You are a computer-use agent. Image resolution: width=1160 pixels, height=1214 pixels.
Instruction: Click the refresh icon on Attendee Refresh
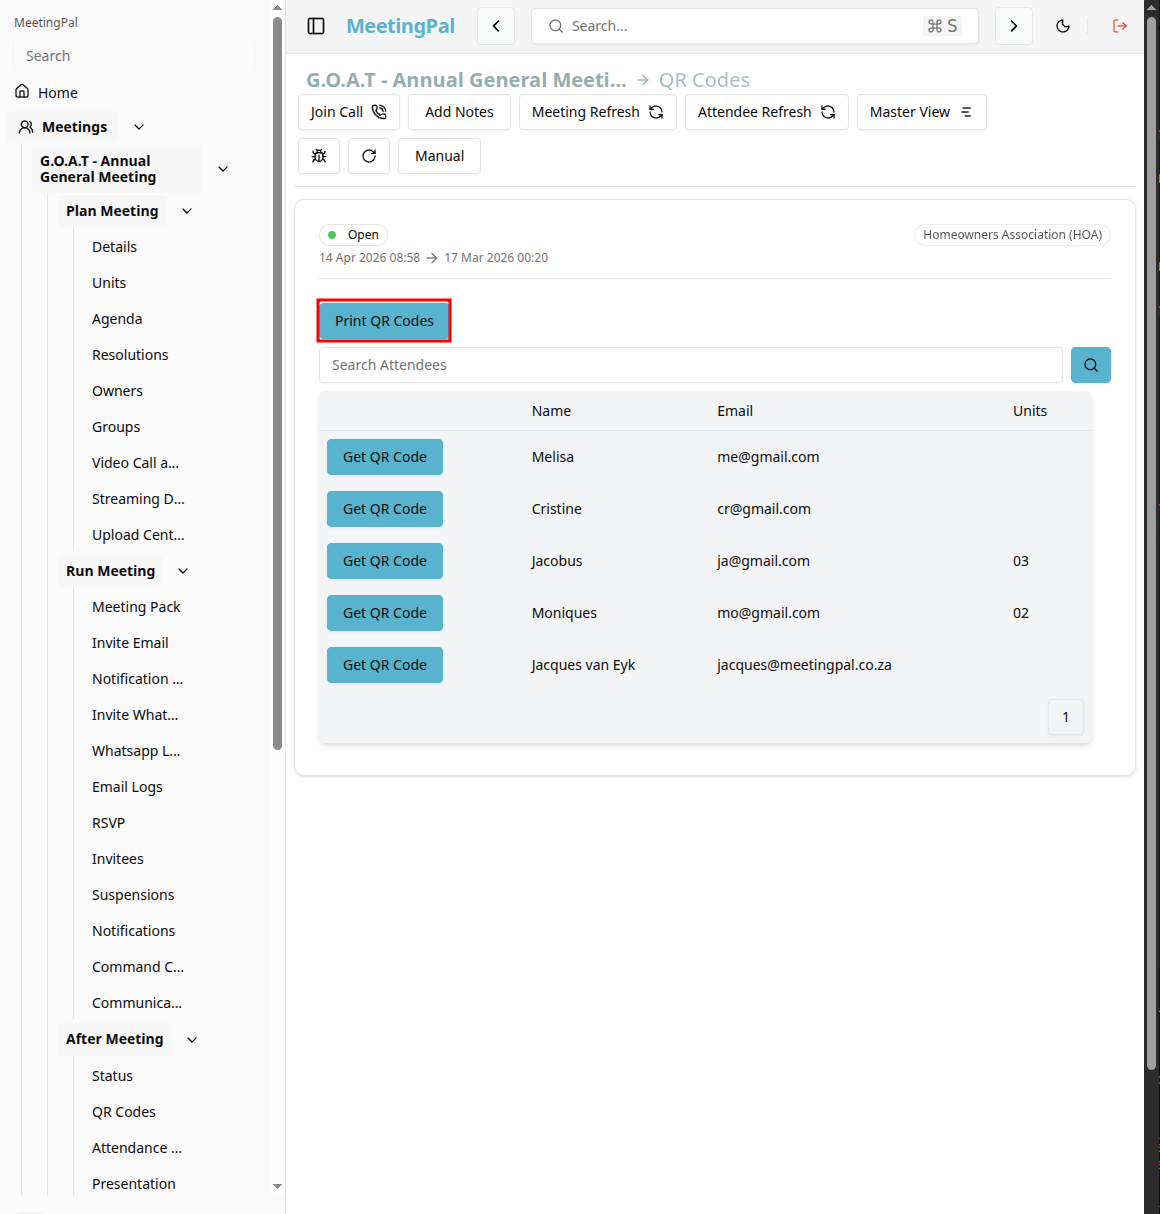[x=828, y=112]
